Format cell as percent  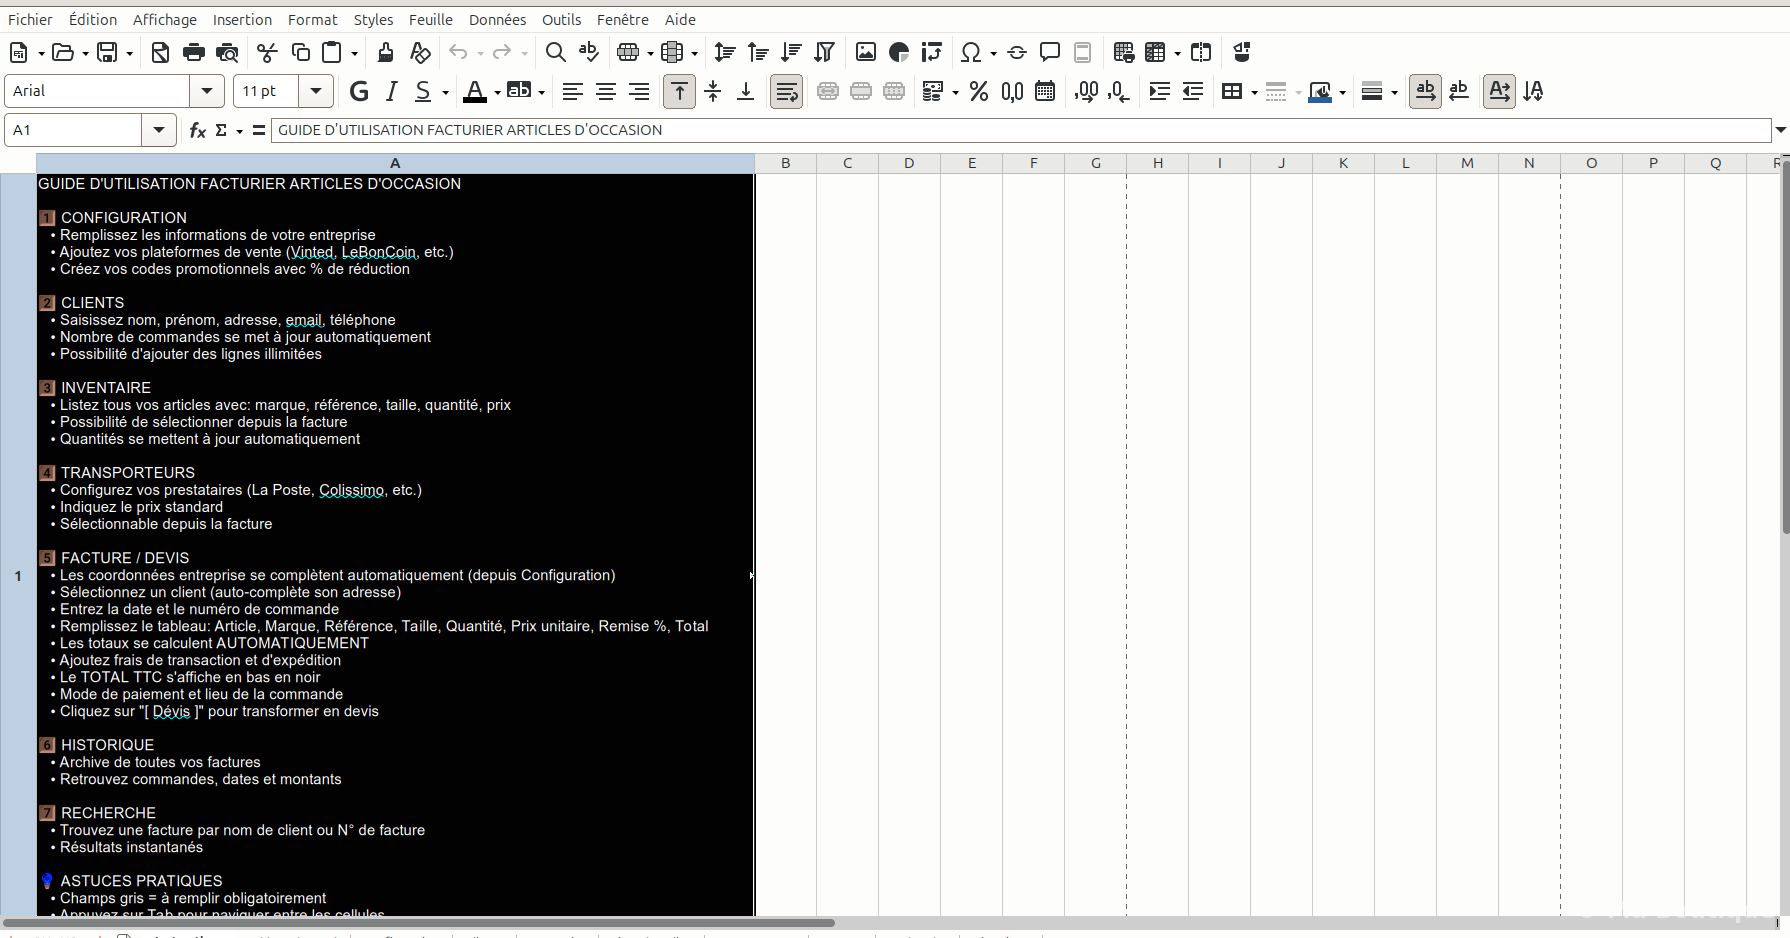pos(979,91)
